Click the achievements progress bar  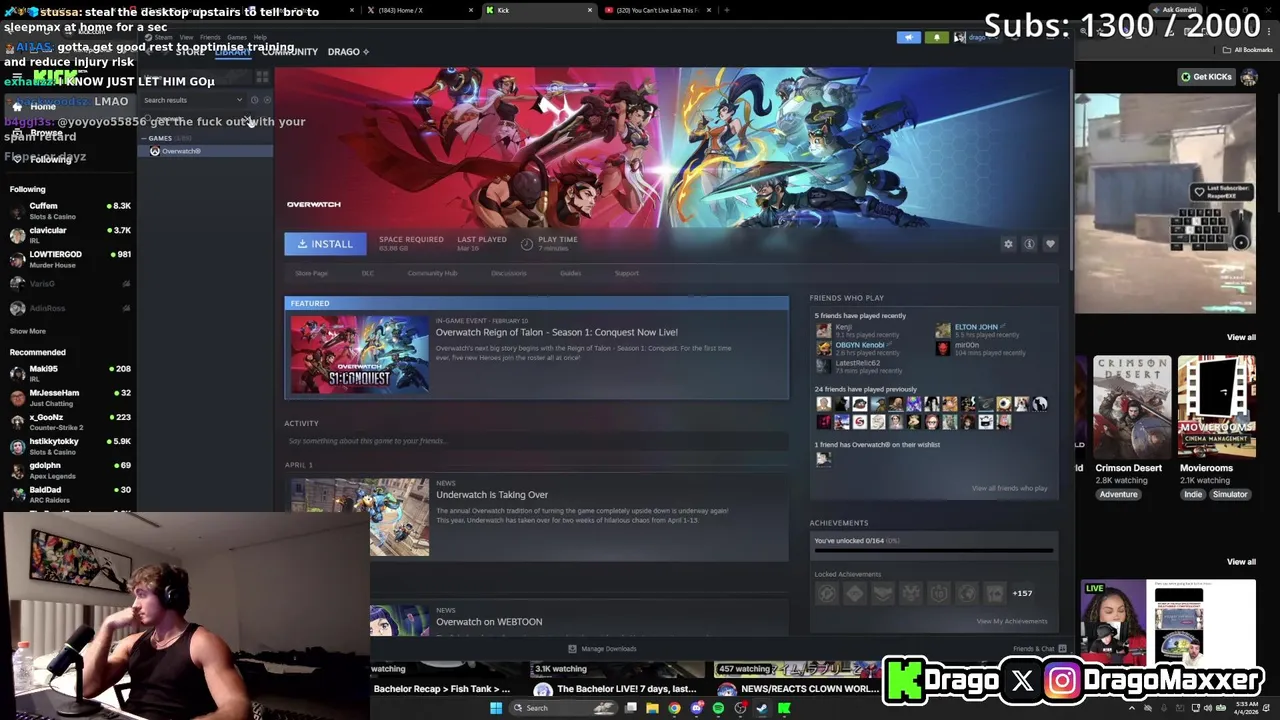(x=933, y=551)
